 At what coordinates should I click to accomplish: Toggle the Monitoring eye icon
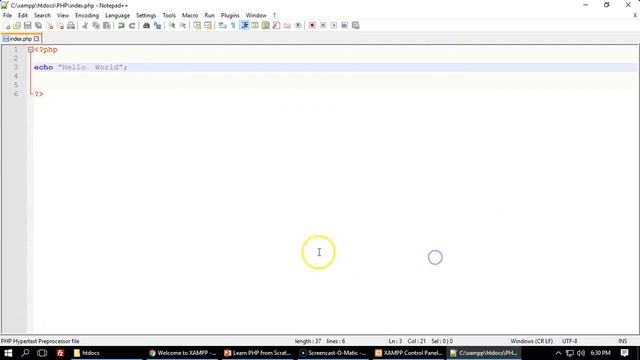tap(298, 25)
